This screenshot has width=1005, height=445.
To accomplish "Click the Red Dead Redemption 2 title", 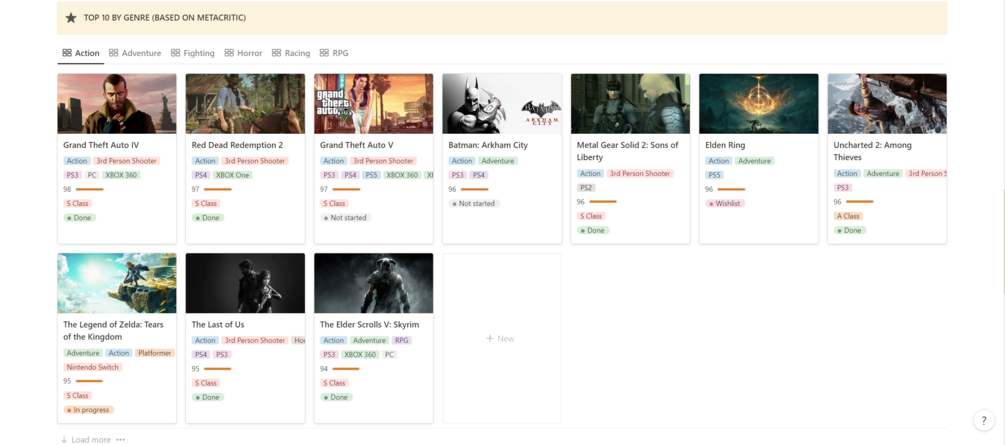I will pos(237,146).
